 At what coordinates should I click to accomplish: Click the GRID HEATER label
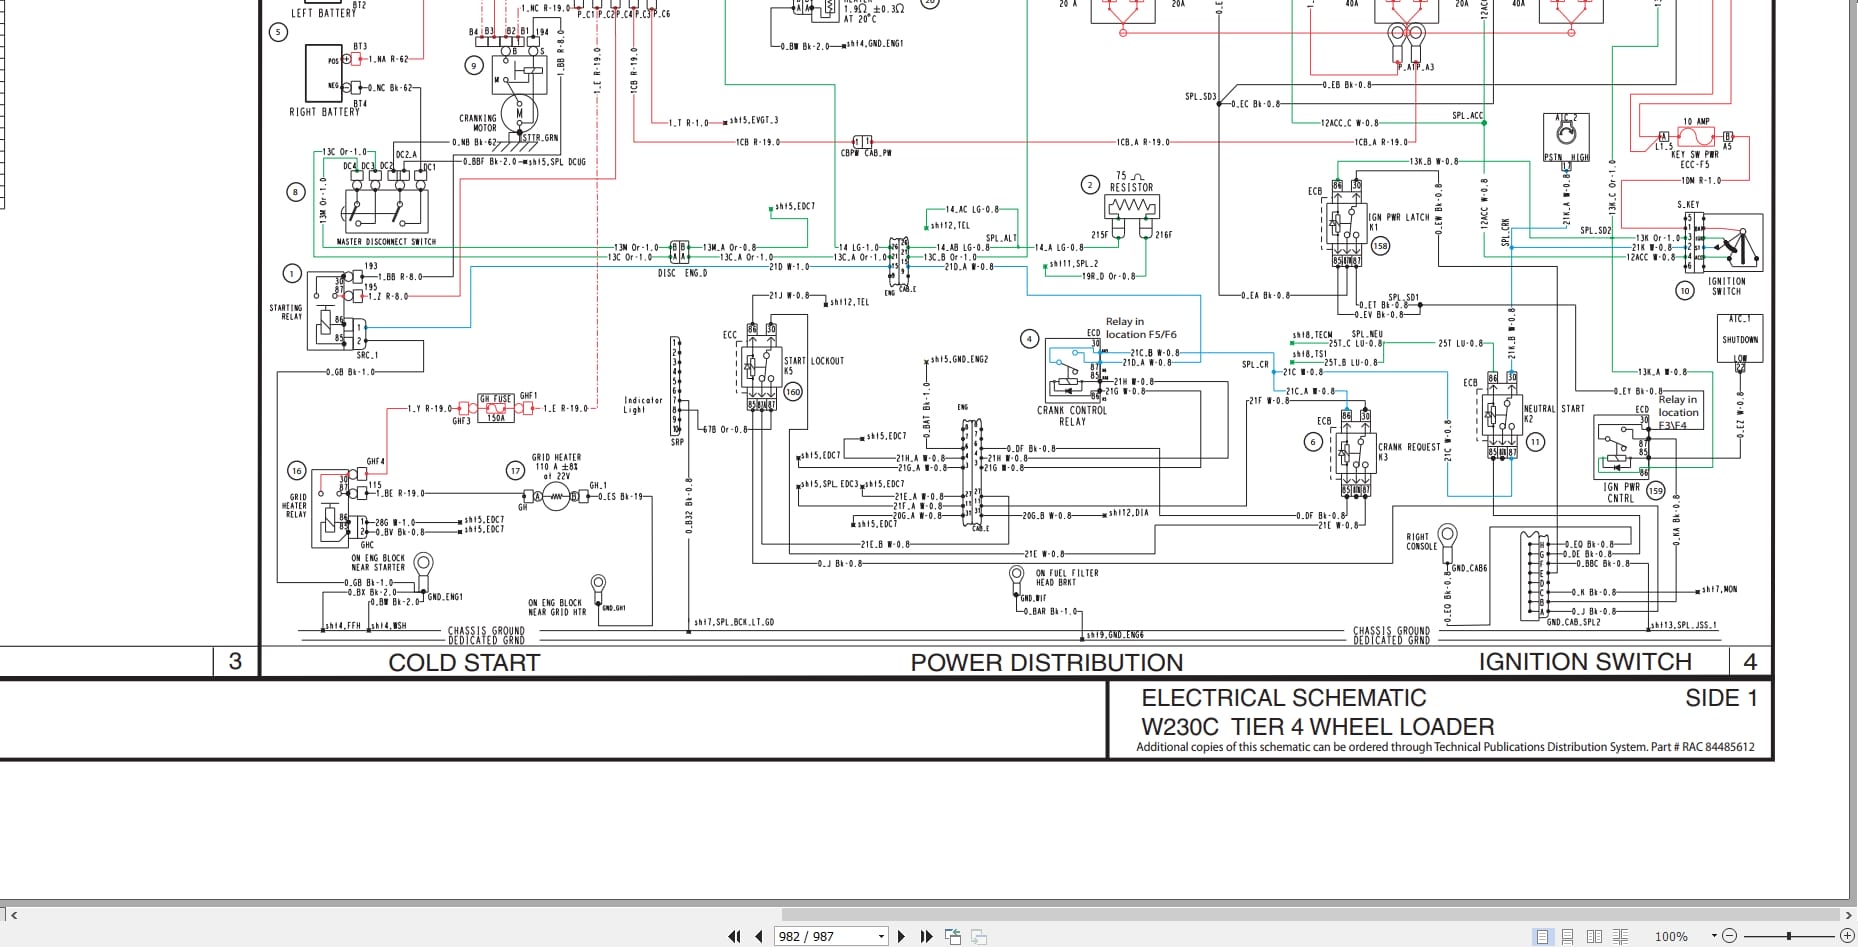click(x=556, y=457)
